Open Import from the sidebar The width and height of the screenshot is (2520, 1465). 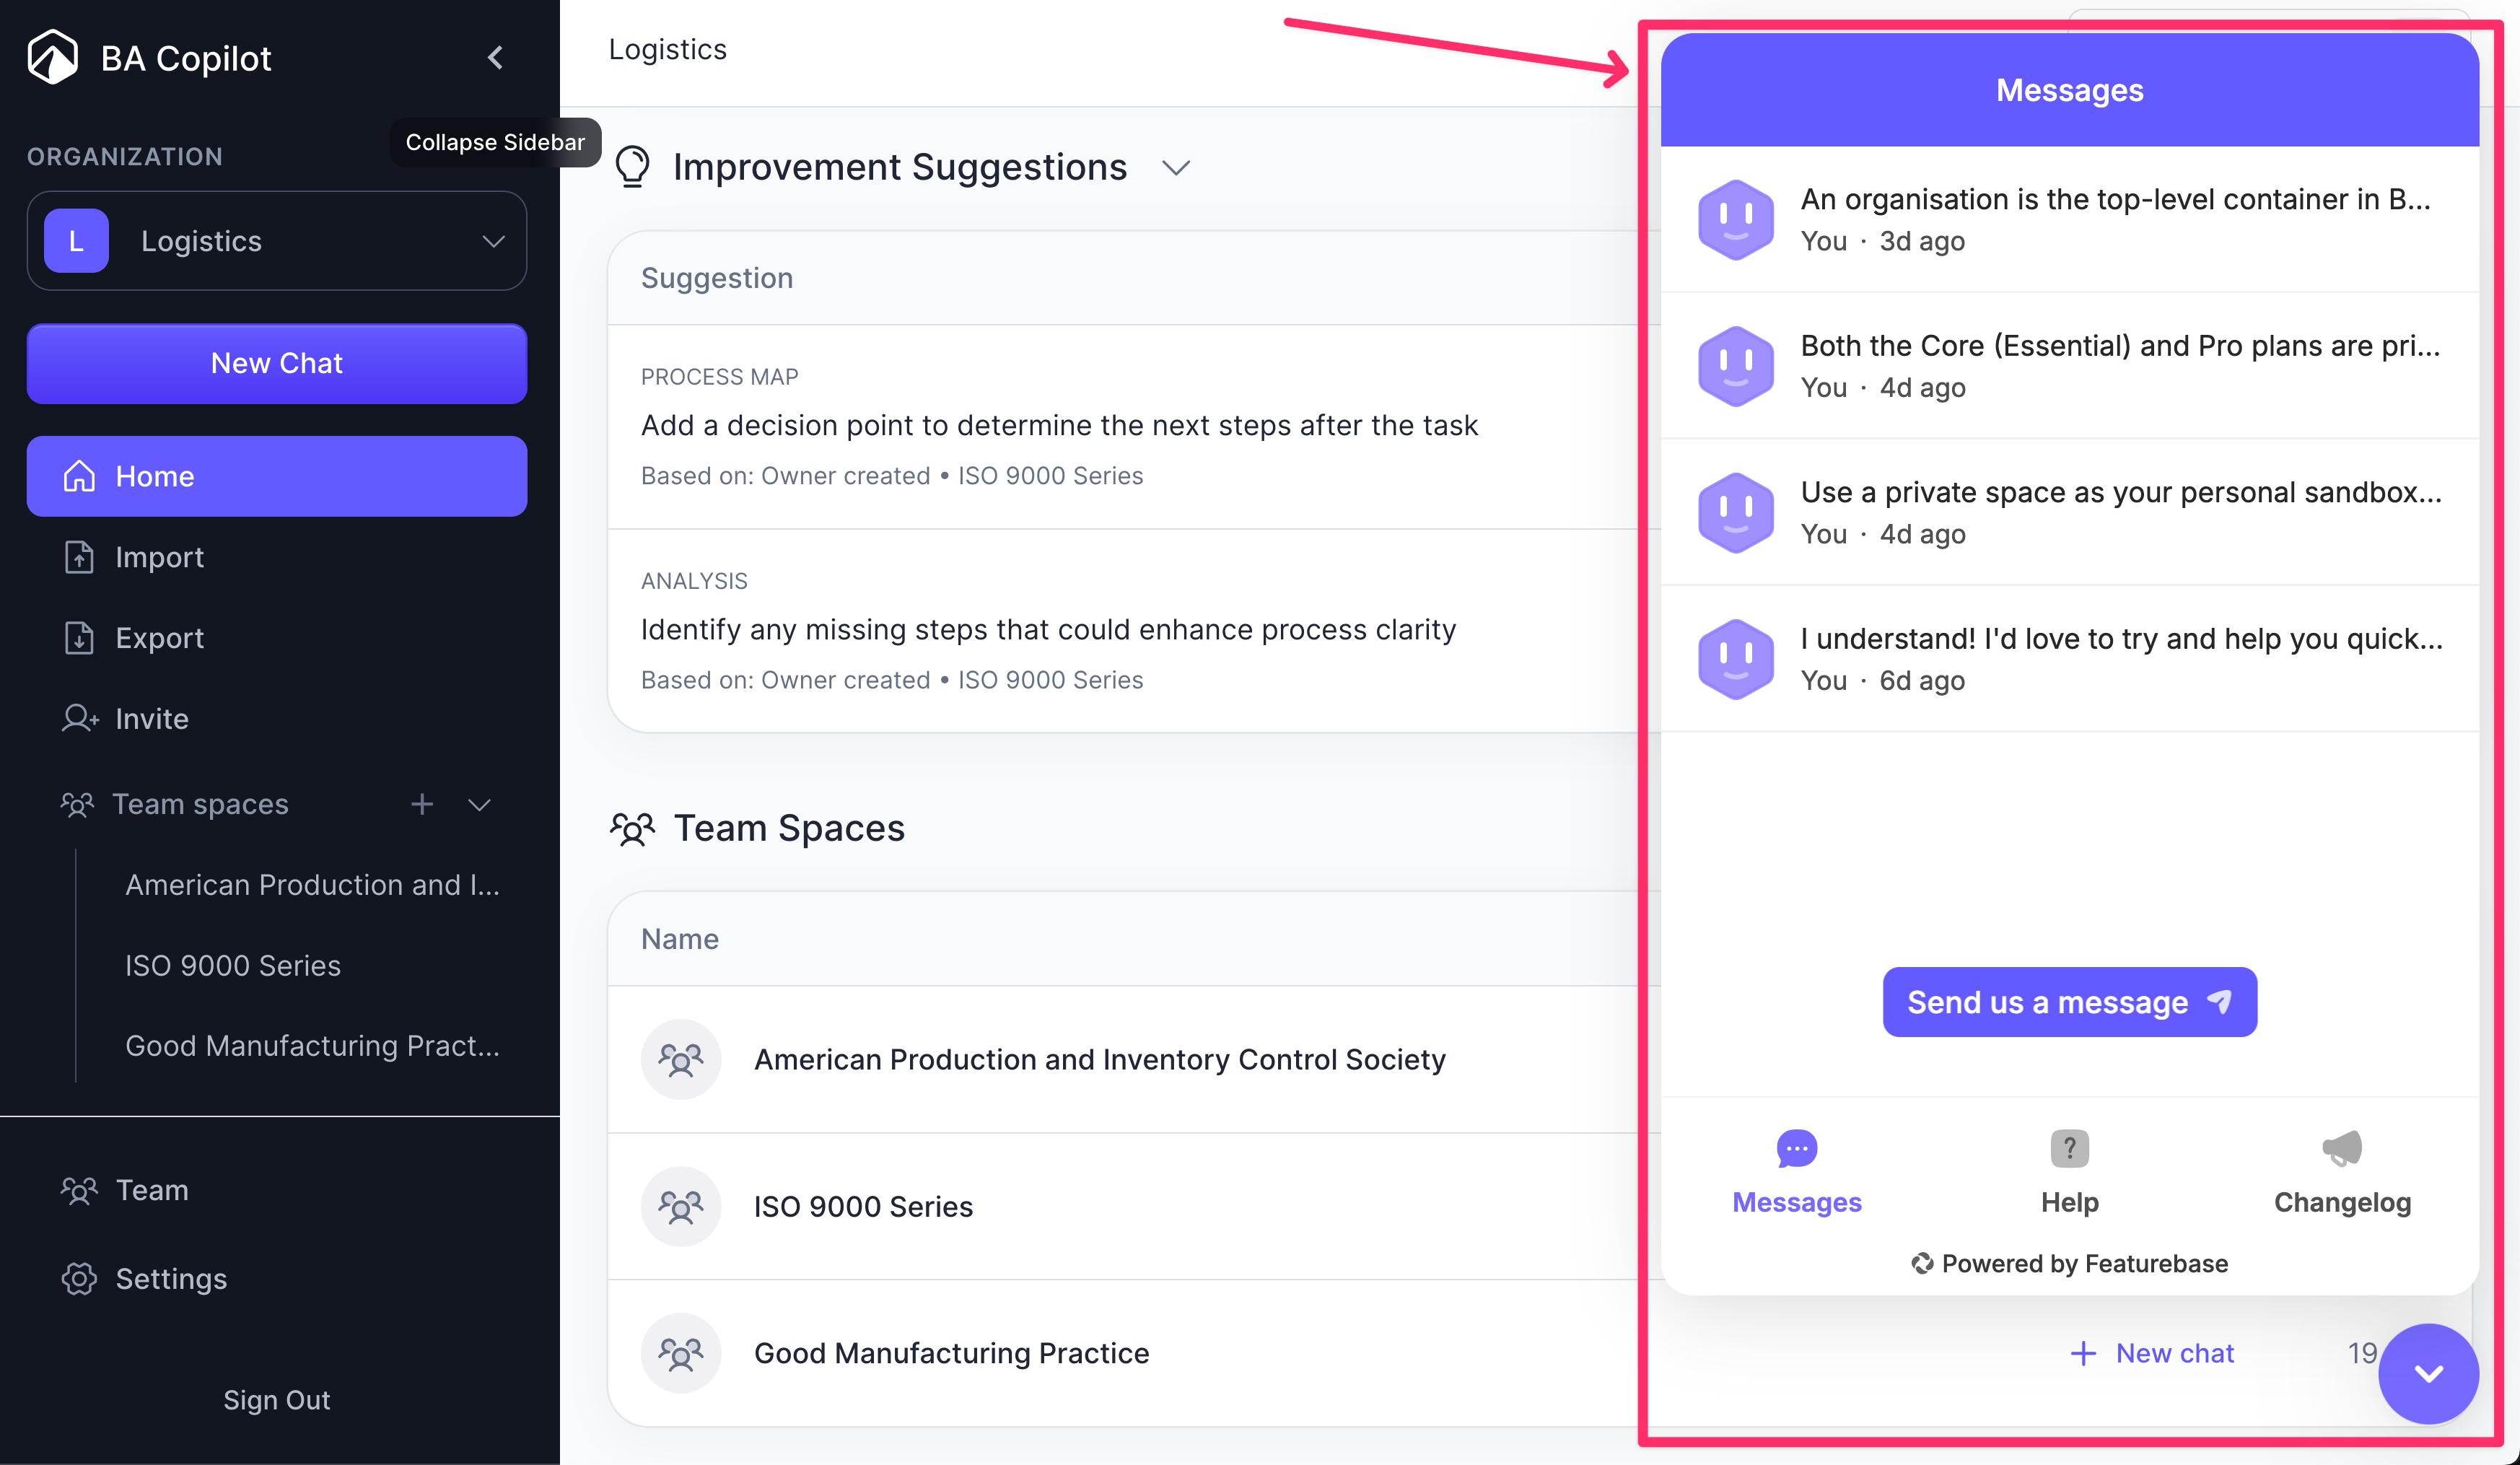coord(159,557)
